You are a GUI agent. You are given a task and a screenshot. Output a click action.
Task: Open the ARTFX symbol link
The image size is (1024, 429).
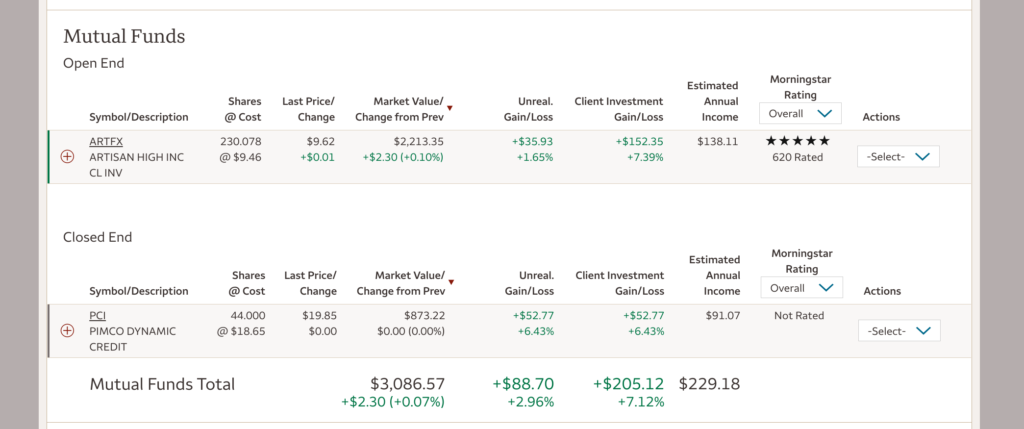coord(105,141)
